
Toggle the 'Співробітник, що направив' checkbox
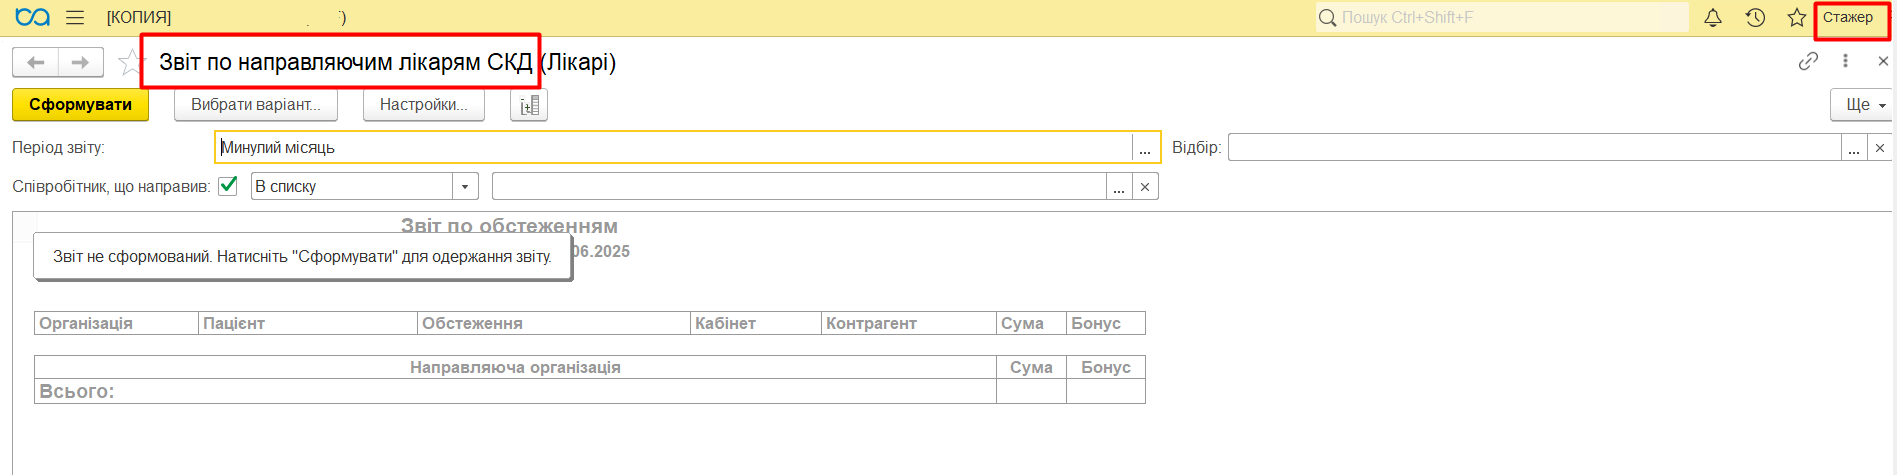(x=228, y=186)
